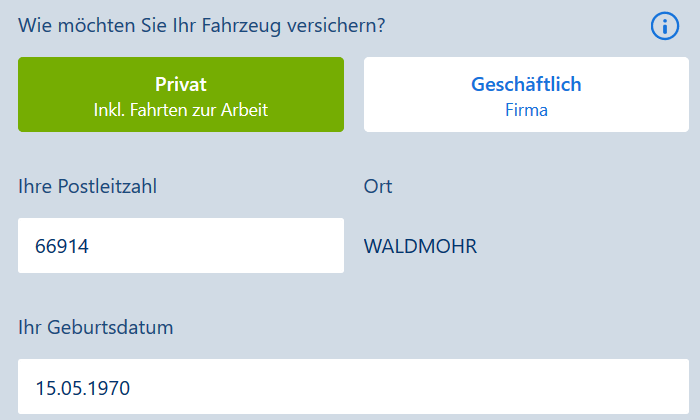Keep private insurance type selected

click(x=181, y=94)
